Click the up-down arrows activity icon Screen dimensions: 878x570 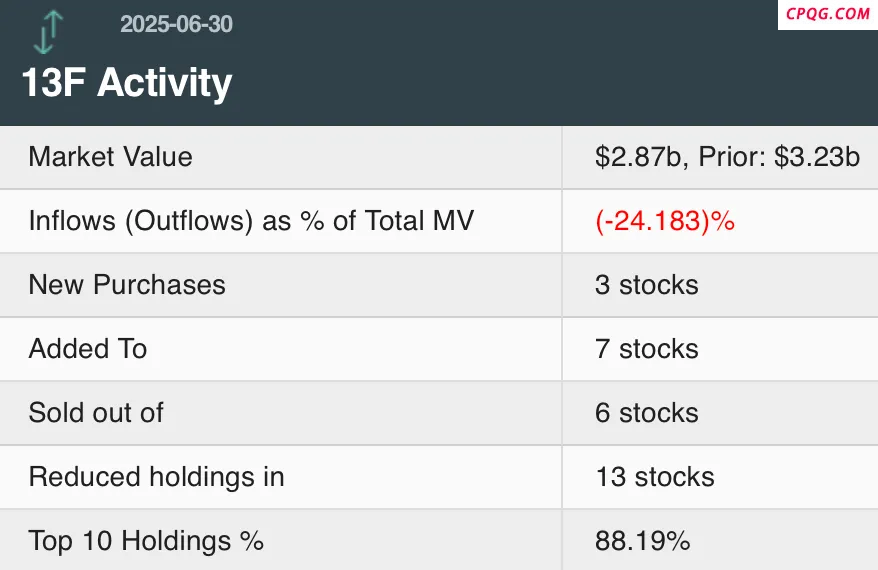coord(48,32)
